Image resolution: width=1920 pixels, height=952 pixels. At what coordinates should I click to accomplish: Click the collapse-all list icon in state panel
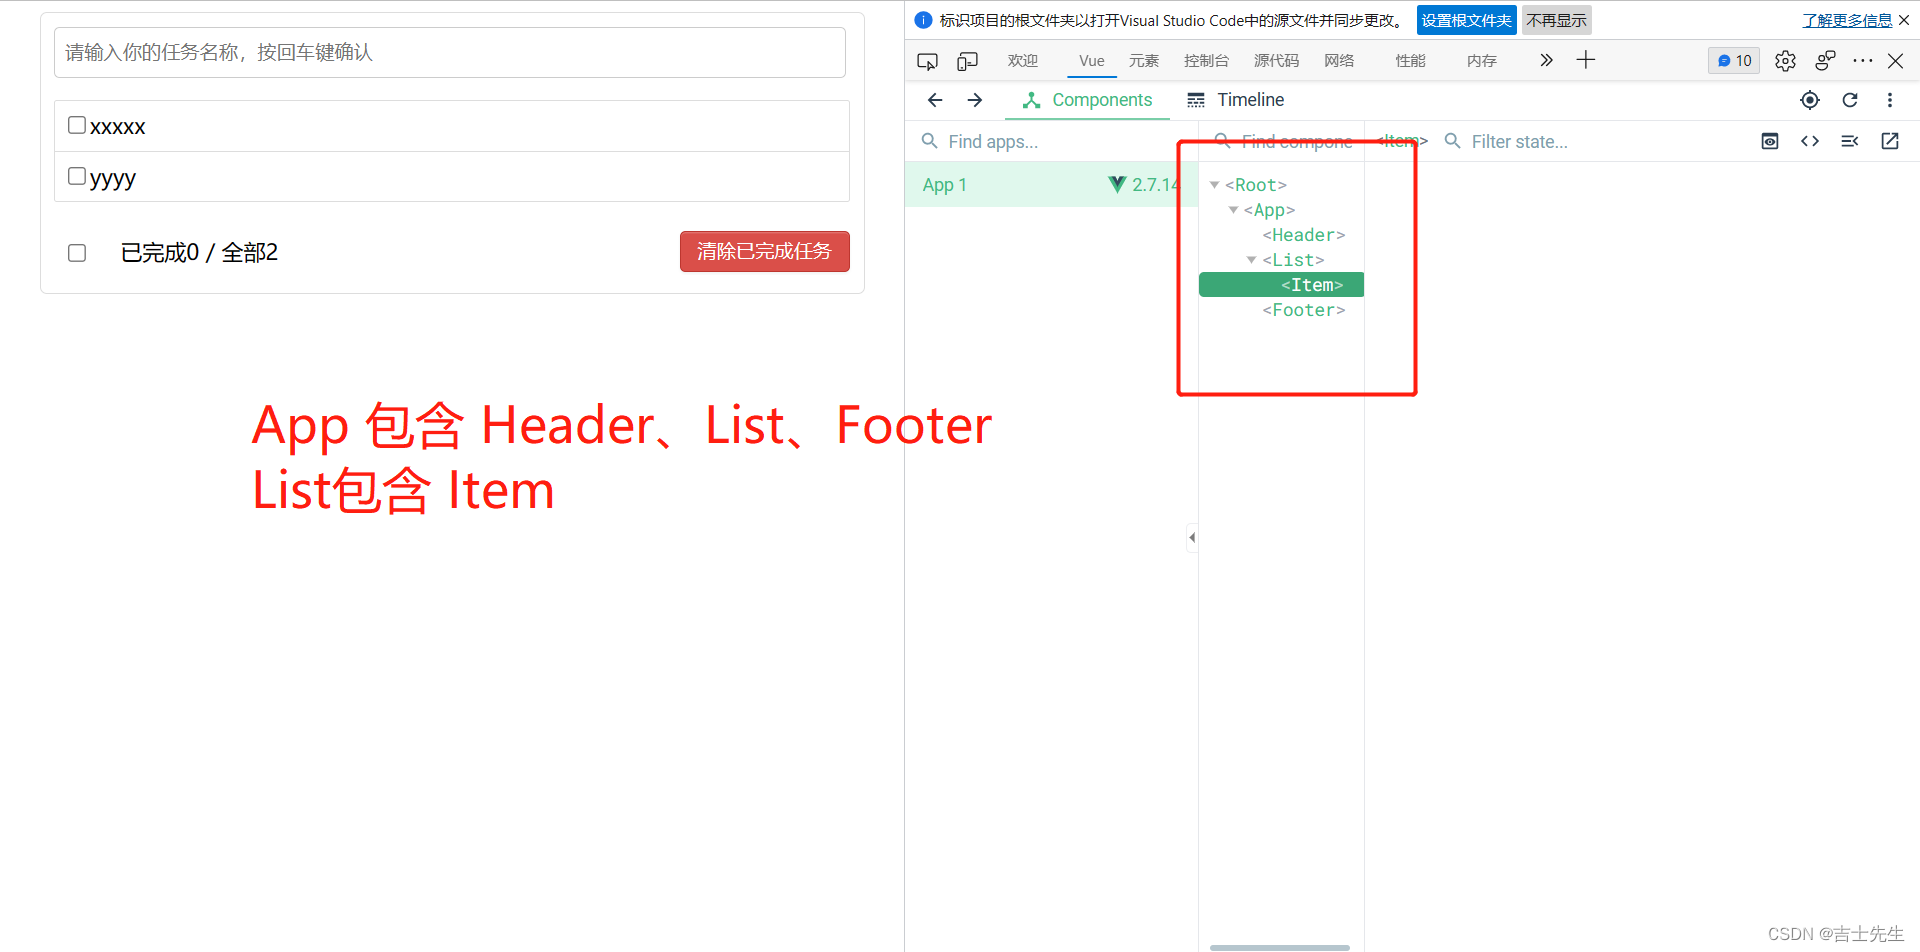(1850, 141)
